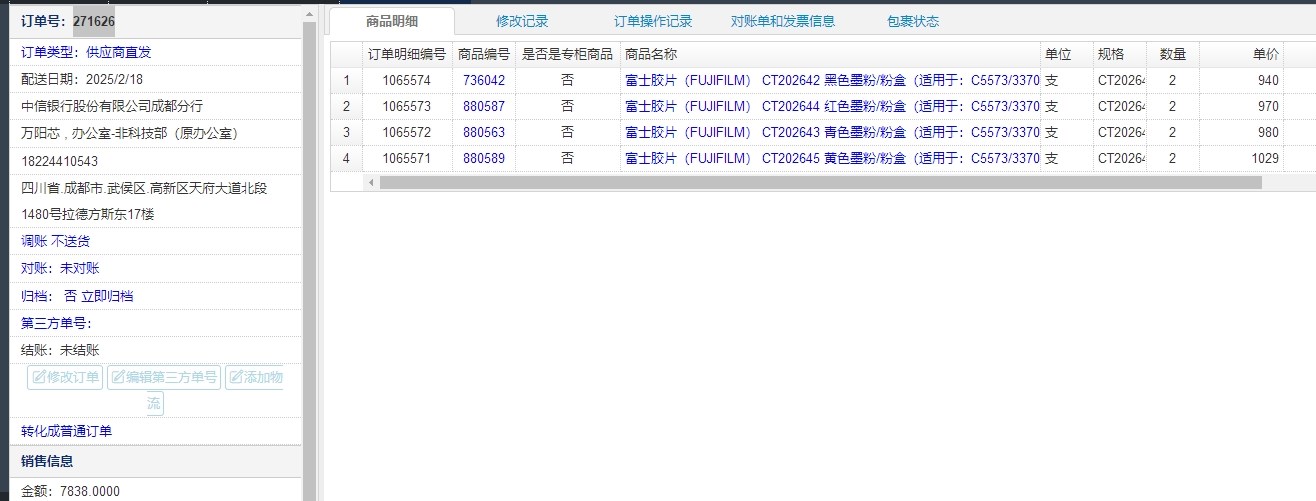The image size is (1316, 501).
Task: Click the 商品名称 column header
Action: tap(830, 54)
